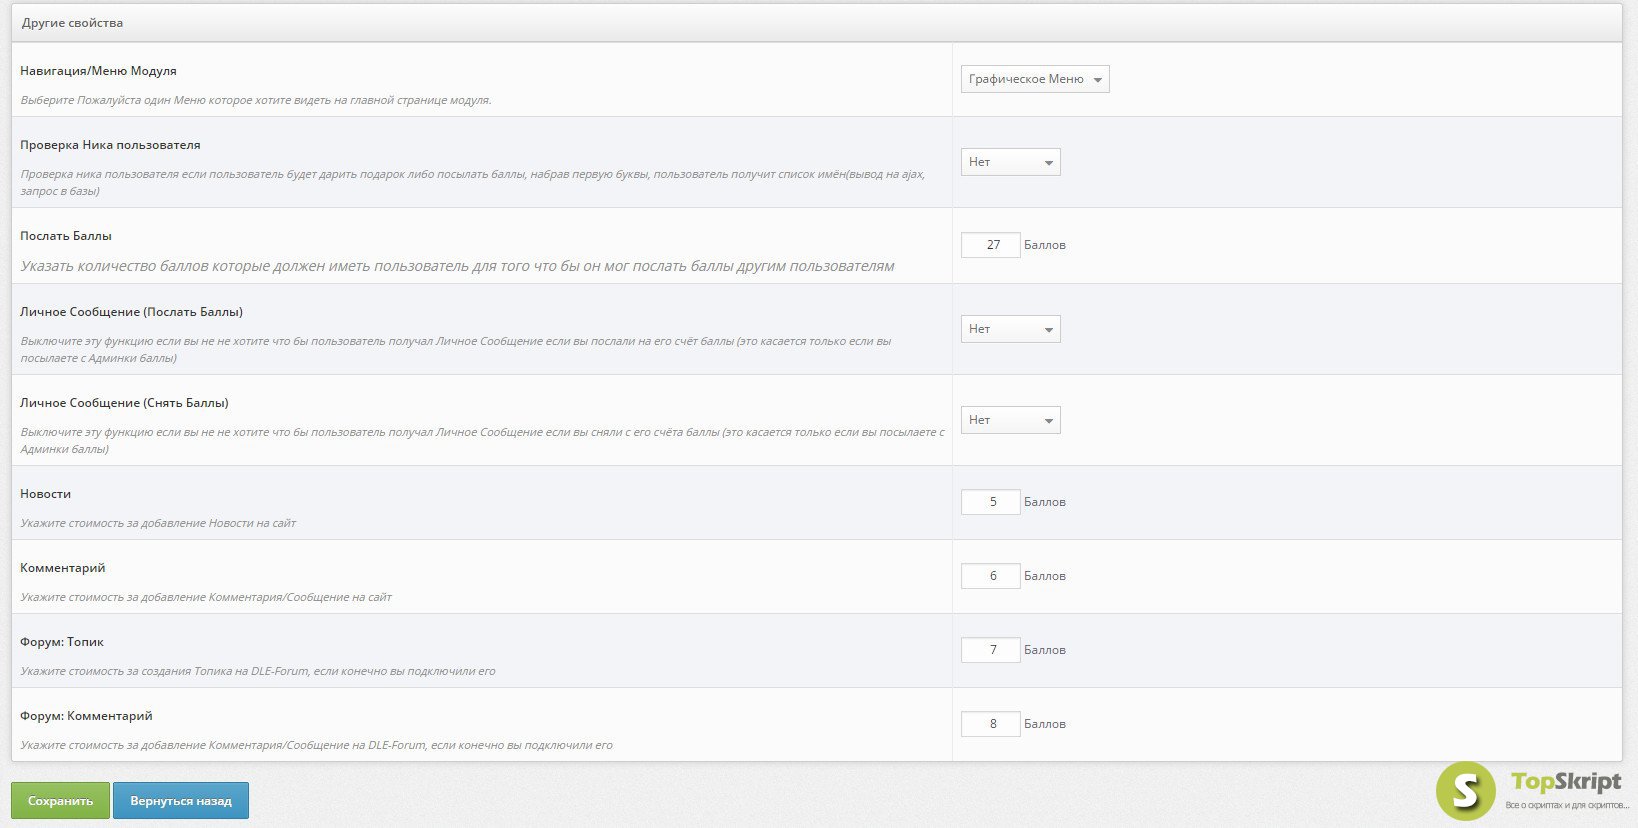Open the Личное Сообщение (Снять Баллы) dropdown

(1010, 420)
